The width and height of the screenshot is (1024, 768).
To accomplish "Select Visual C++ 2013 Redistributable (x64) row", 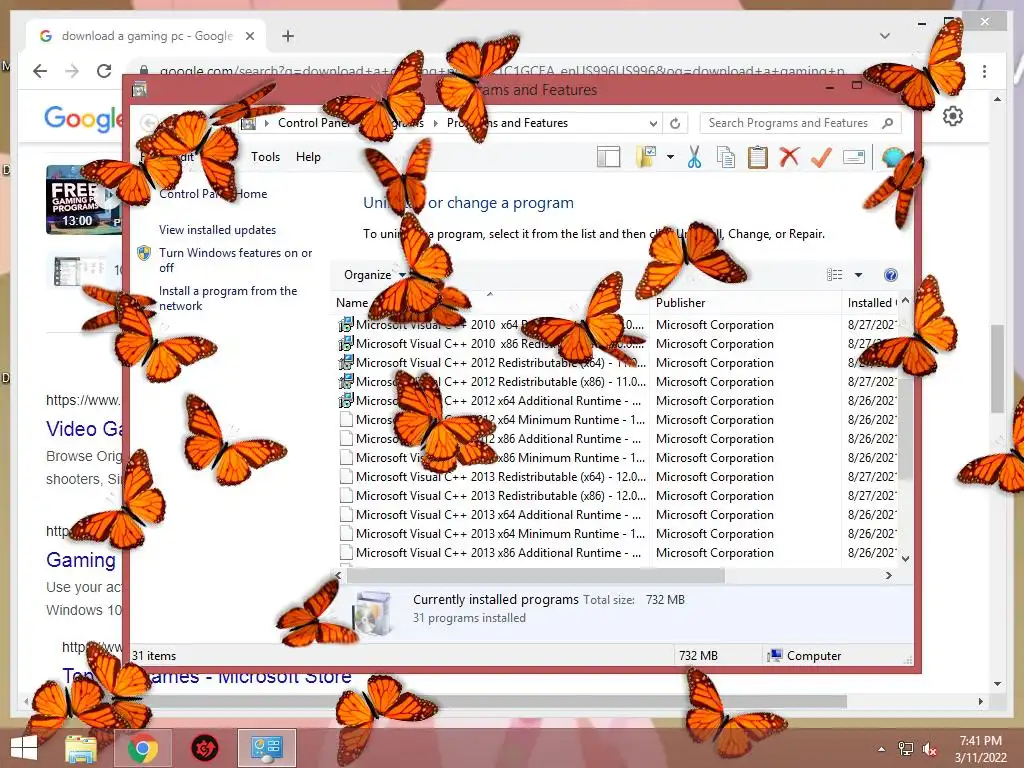I will 618,477.
